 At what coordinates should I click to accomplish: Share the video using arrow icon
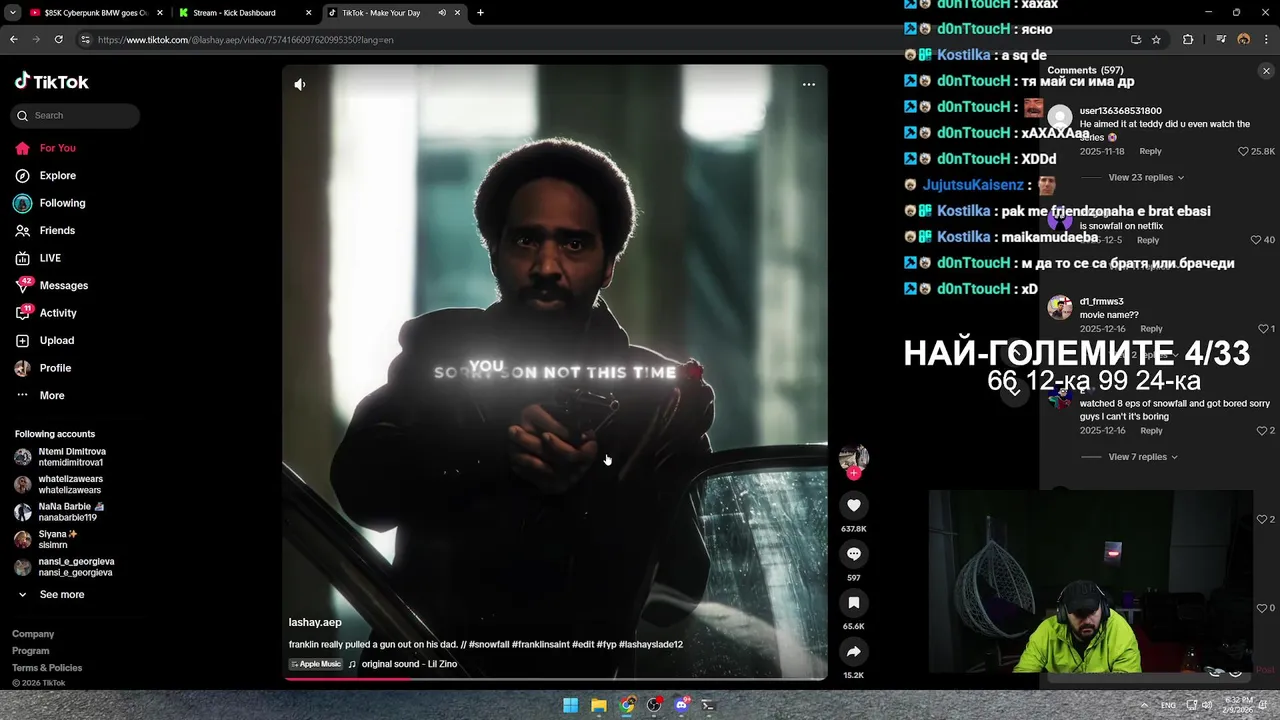tap(854, 651)
